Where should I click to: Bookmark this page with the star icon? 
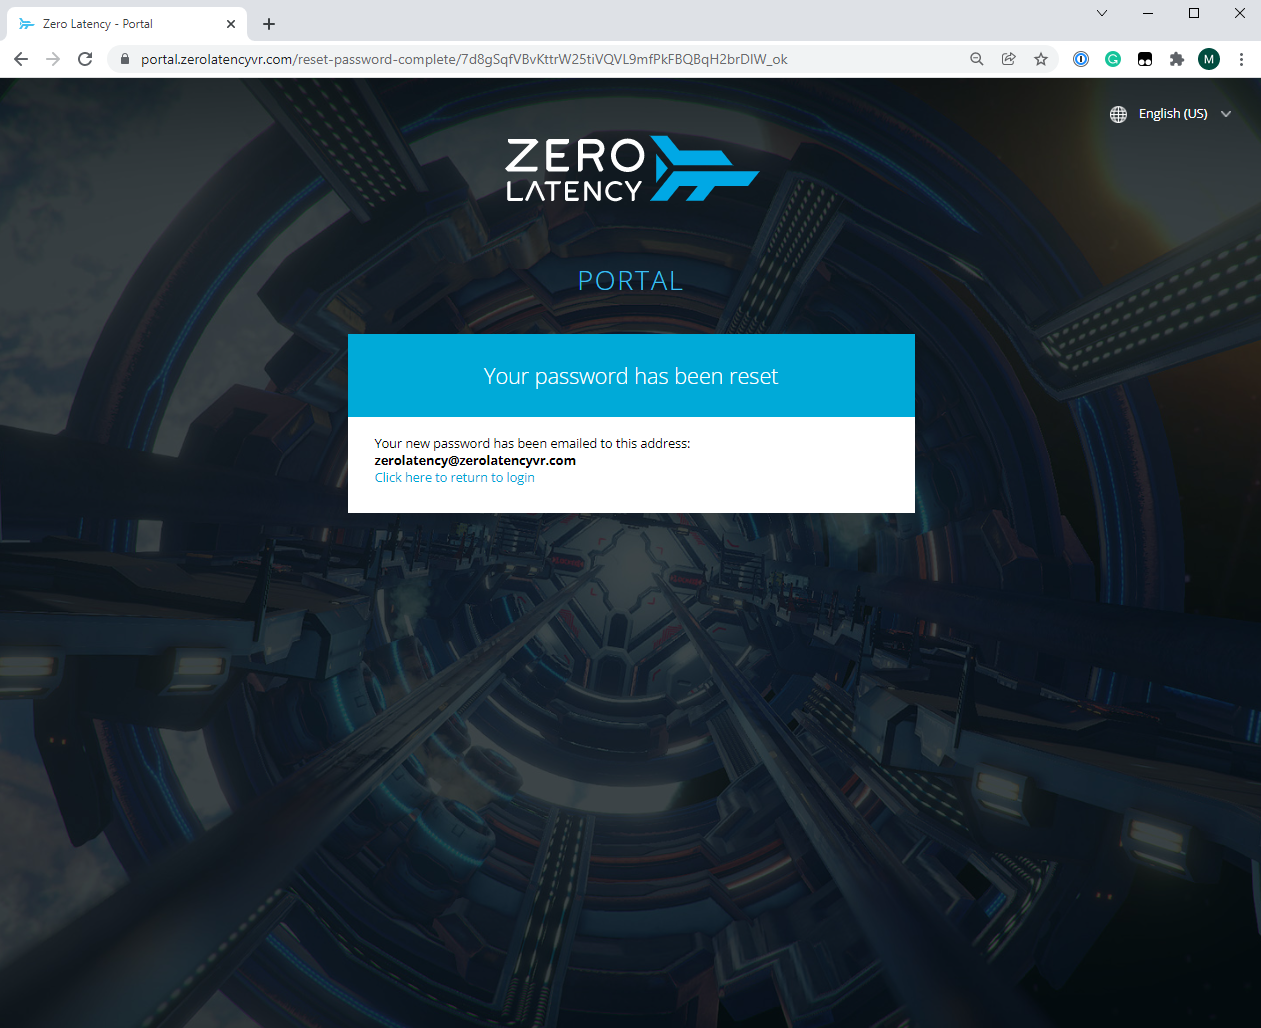1041,59
